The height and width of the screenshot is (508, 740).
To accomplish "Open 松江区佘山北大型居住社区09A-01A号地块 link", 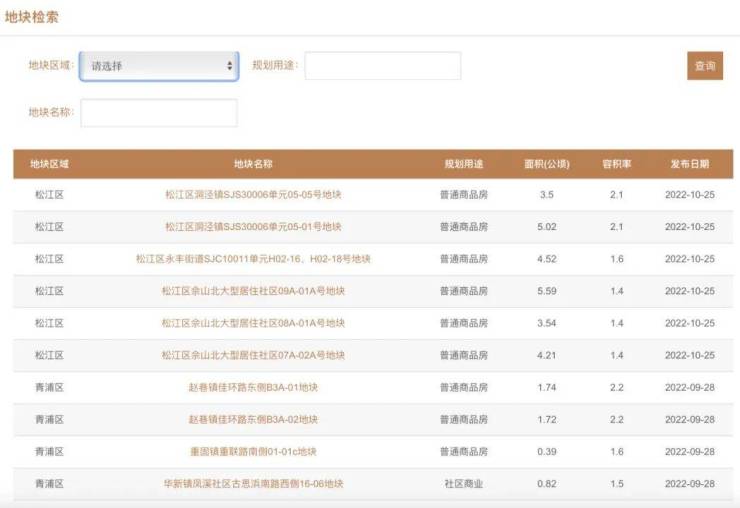I will point(253,291).
